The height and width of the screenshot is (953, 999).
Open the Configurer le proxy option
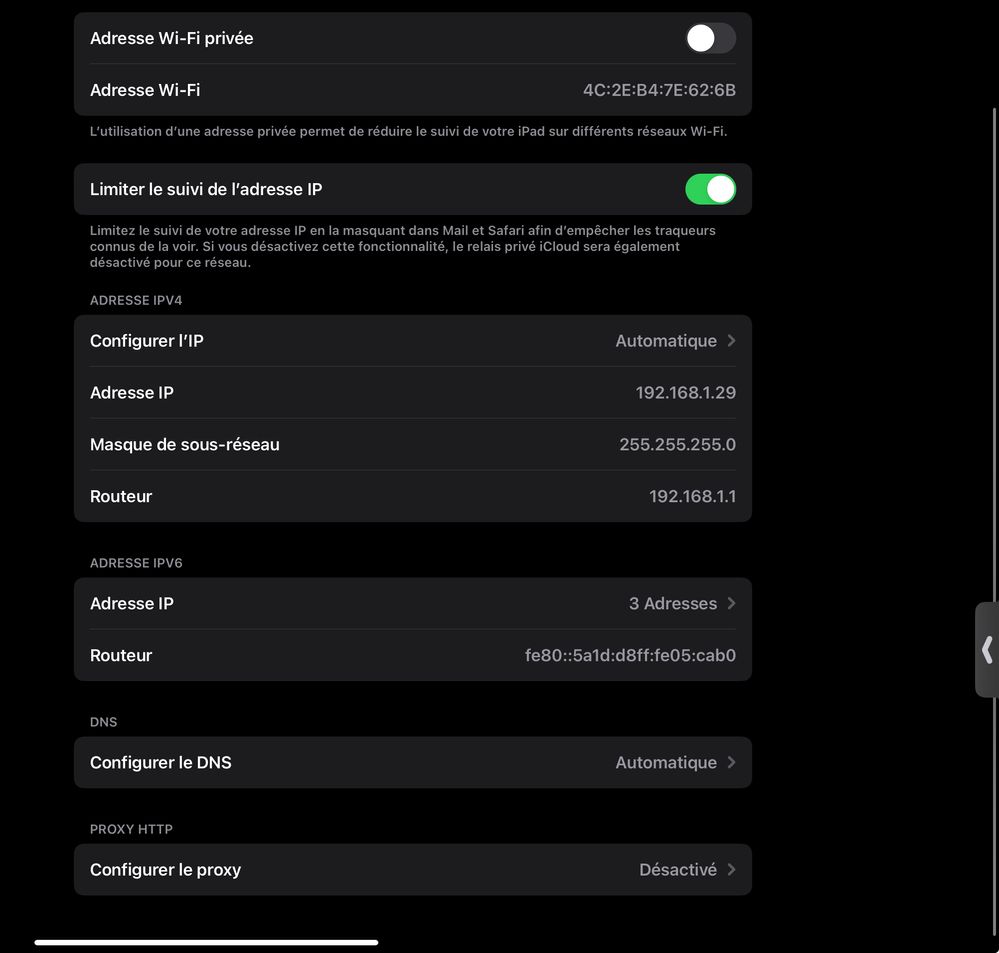pyautogui.click(x=166, y=870)
